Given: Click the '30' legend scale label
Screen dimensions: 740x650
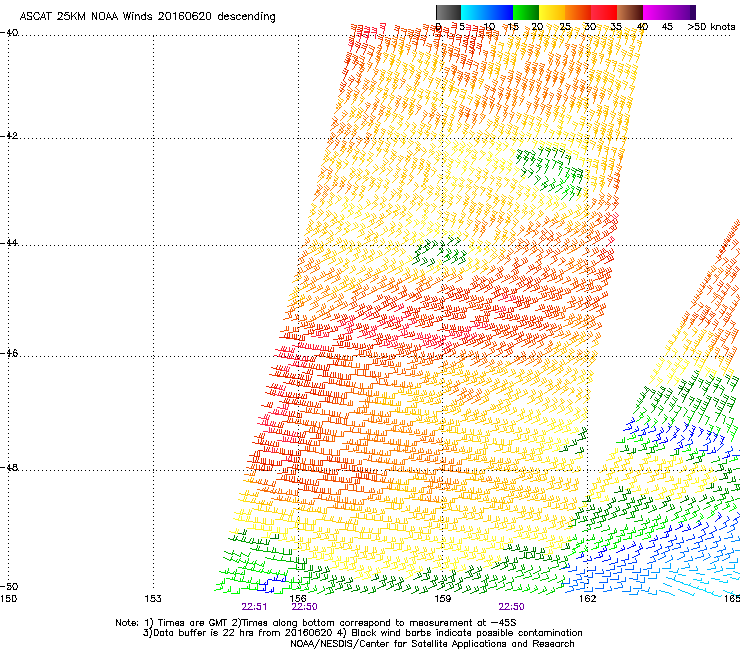Looking at the screenshot, I should pos(590,27).
